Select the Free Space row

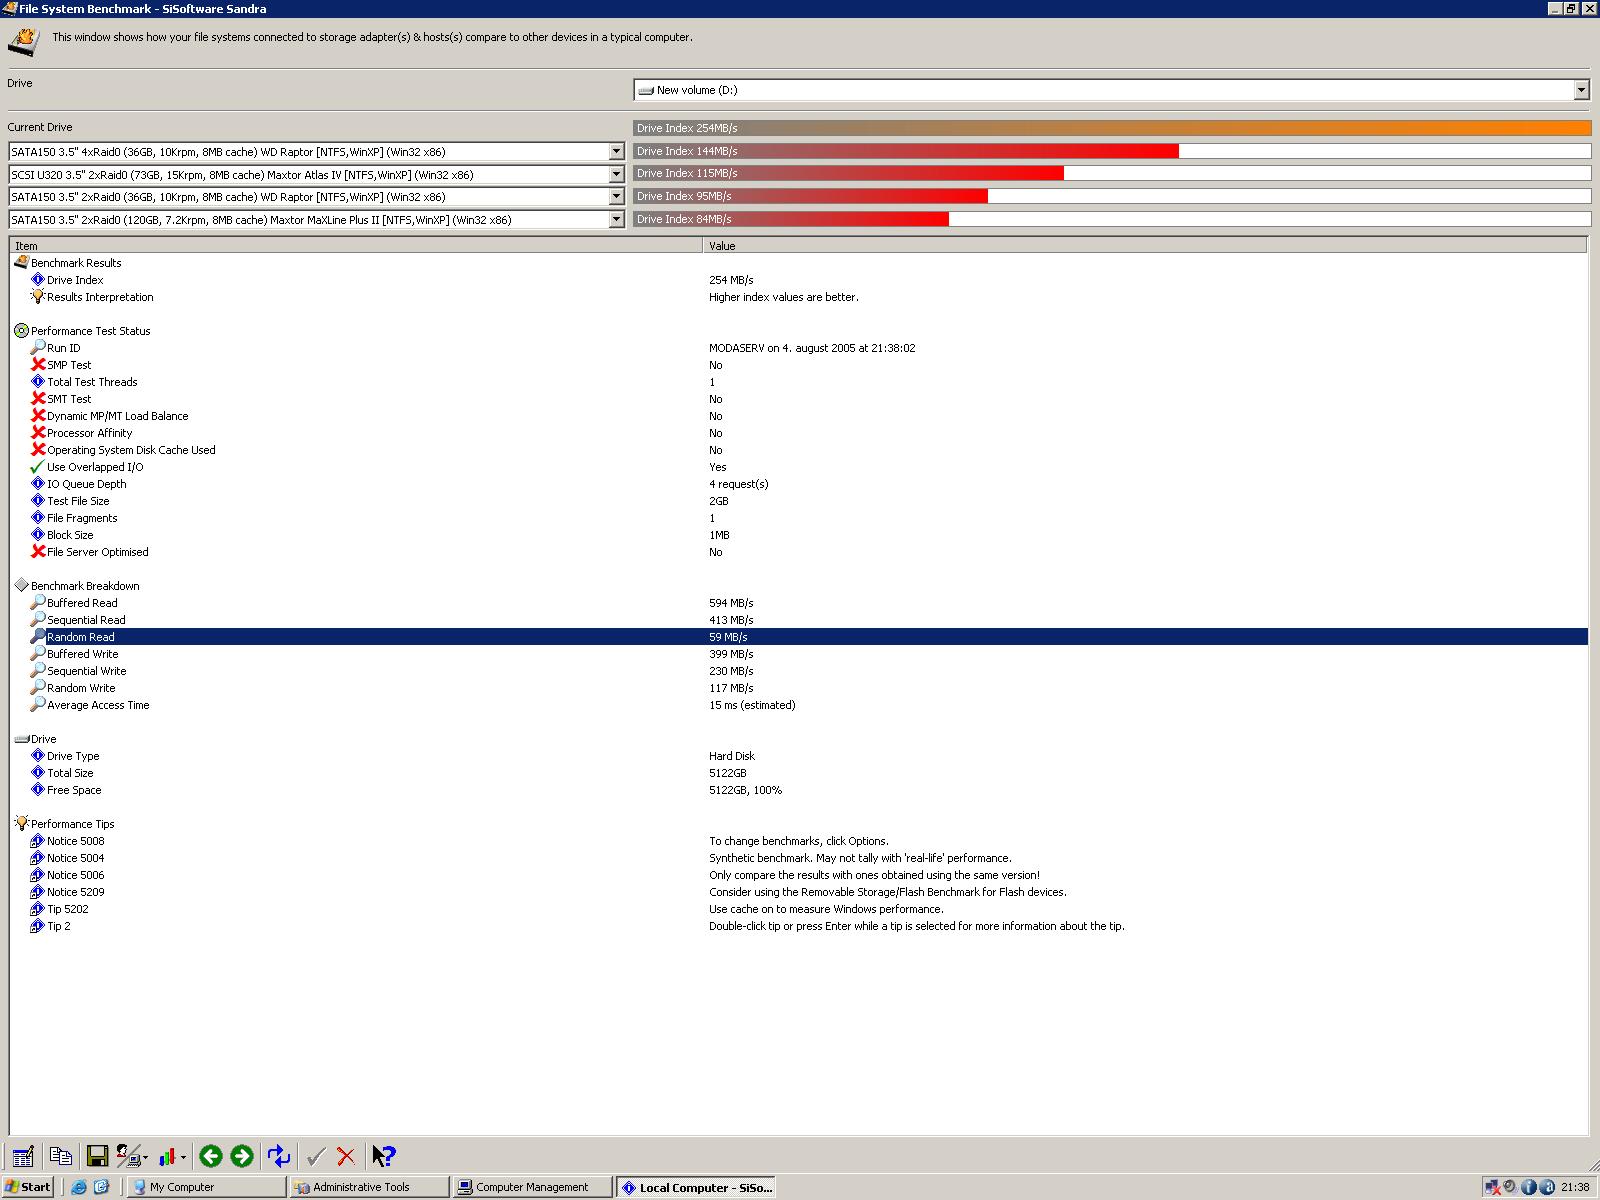pos(799,790)
